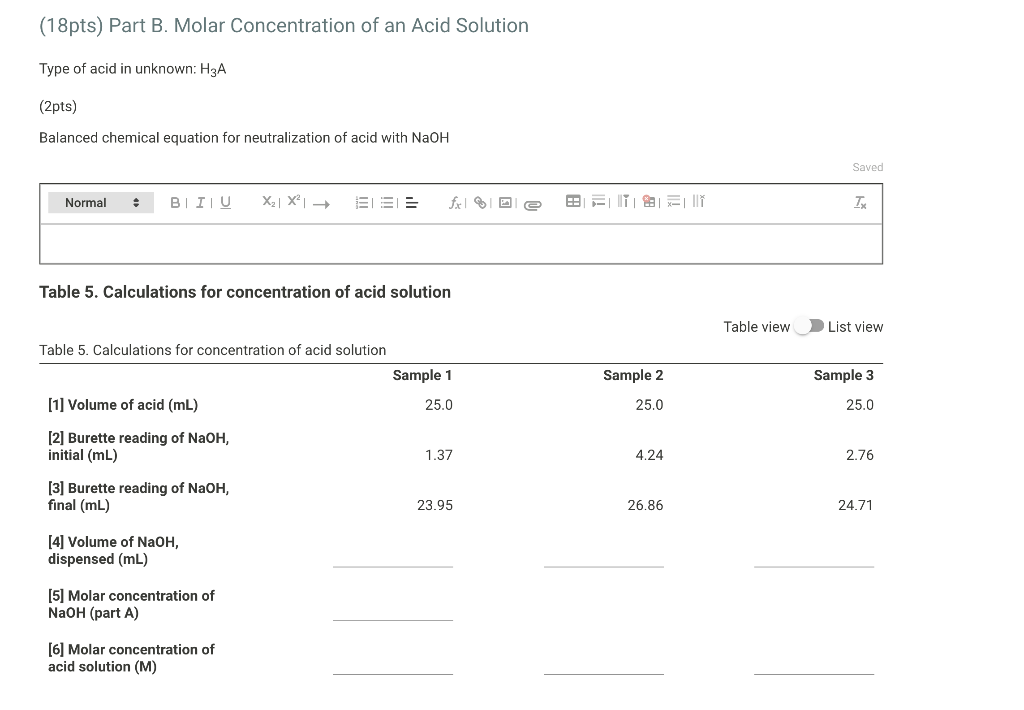Screen dimensions: 1024x710
Task: Apply a bulleted list format
Action: [388, 201]
